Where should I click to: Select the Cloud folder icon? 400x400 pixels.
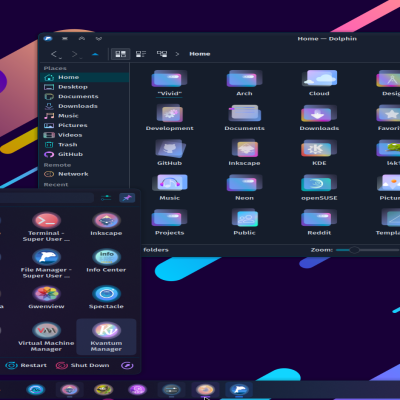319,79
